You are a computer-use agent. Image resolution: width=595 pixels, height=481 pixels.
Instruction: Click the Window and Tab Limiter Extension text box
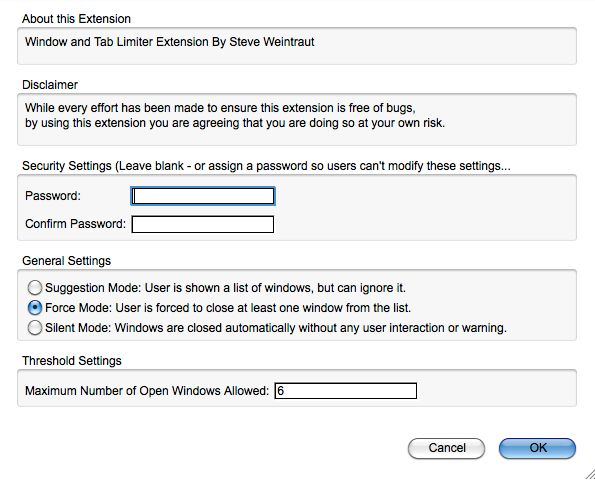click(x=297, y=46)
